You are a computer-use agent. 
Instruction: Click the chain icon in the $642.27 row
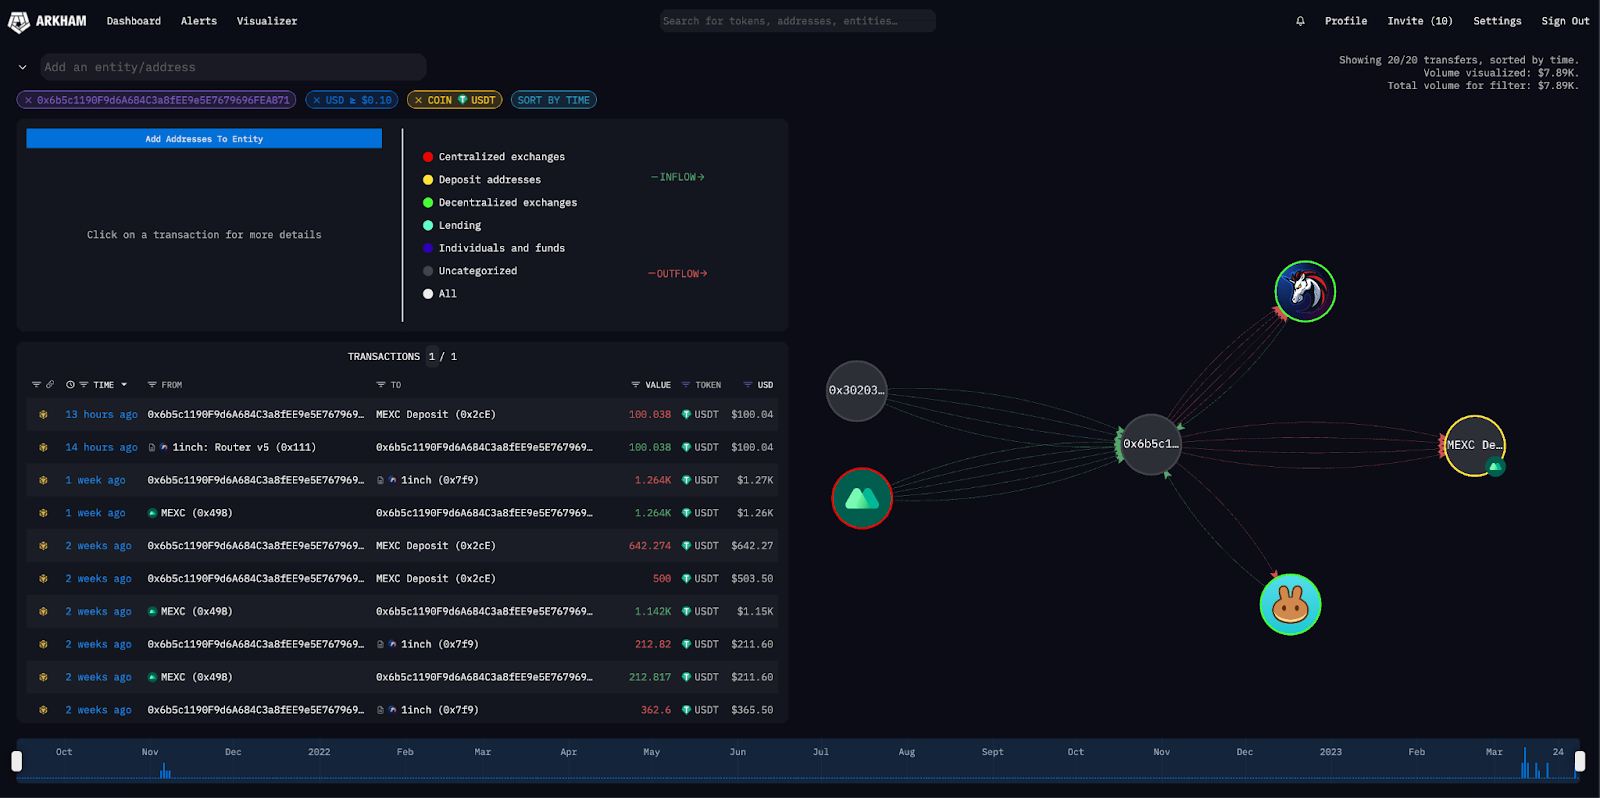43,546
